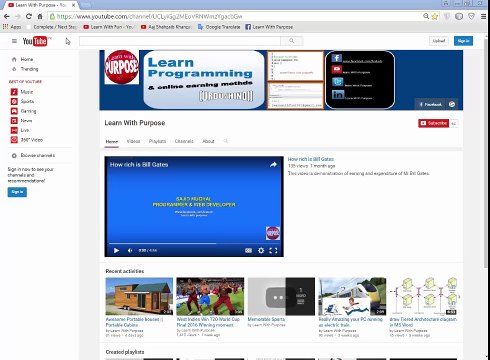
Task: Click the channel watermark in the video
Action: 273,233
